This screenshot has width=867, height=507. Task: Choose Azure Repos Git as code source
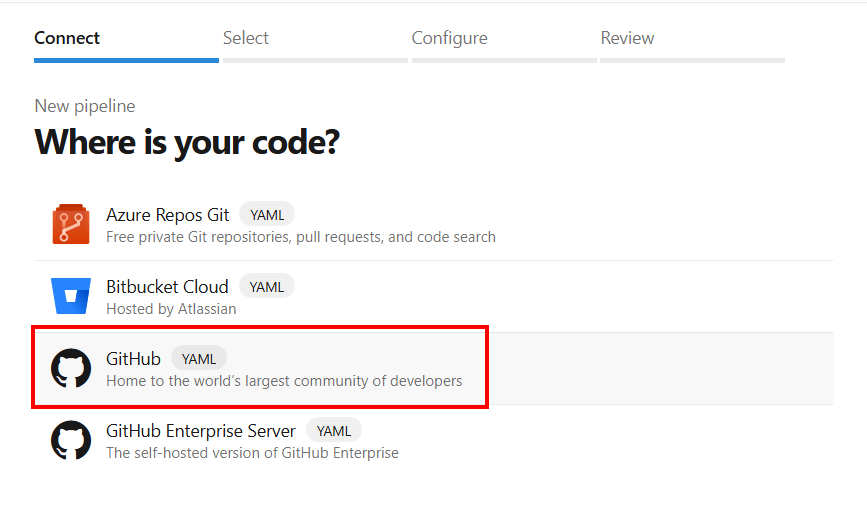click(x=434, y=224)
